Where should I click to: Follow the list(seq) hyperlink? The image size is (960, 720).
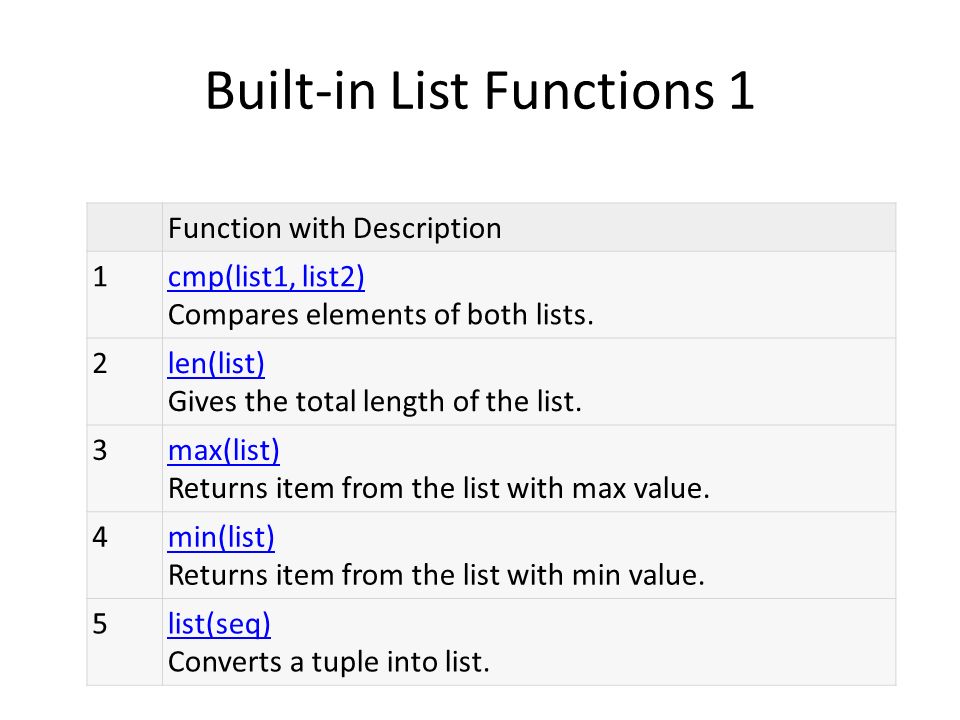219,624
